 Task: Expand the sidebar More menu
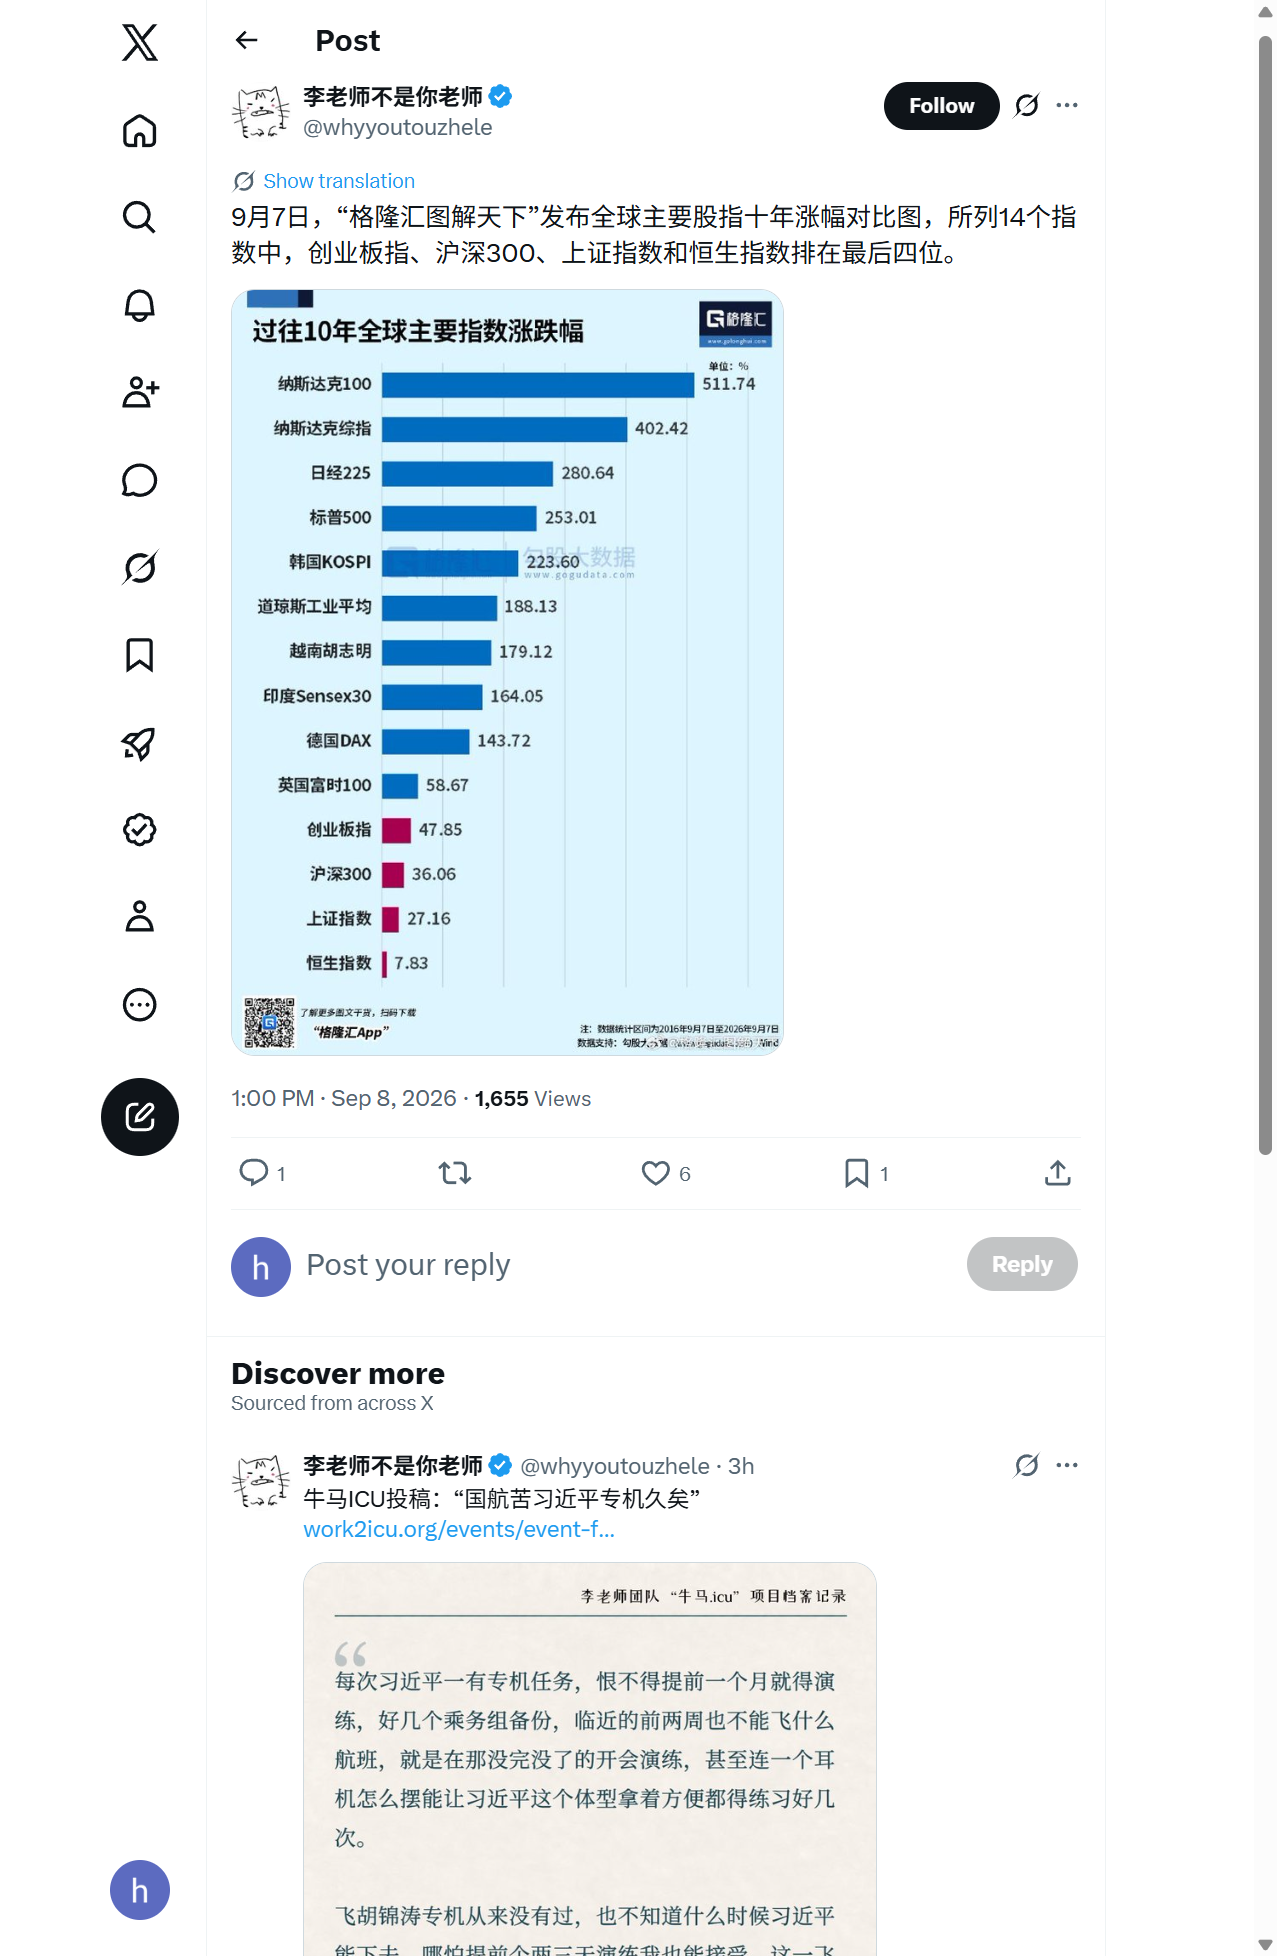tap(140, 1005)
